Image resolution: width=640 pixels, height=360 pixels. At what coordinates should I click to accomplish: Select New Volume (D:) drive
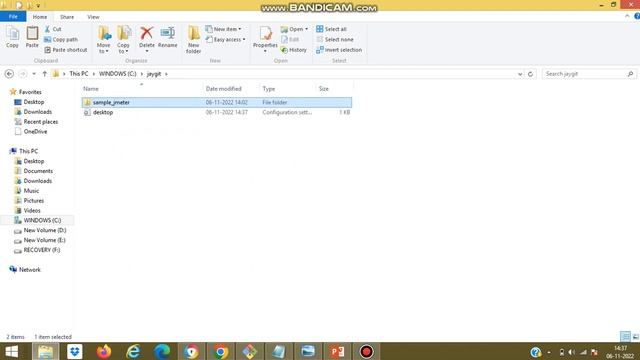point(40,230)
